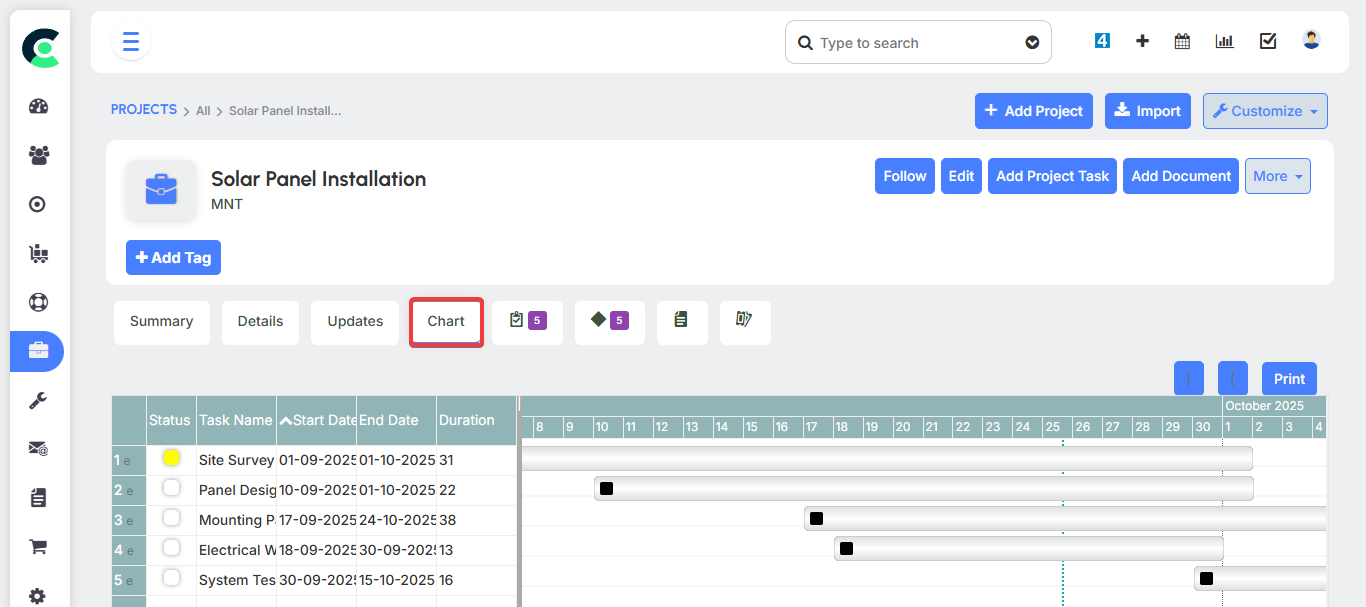Select the wrench tools icon in the sidebar
This screenshot has height=607, width=1366.
37,400
